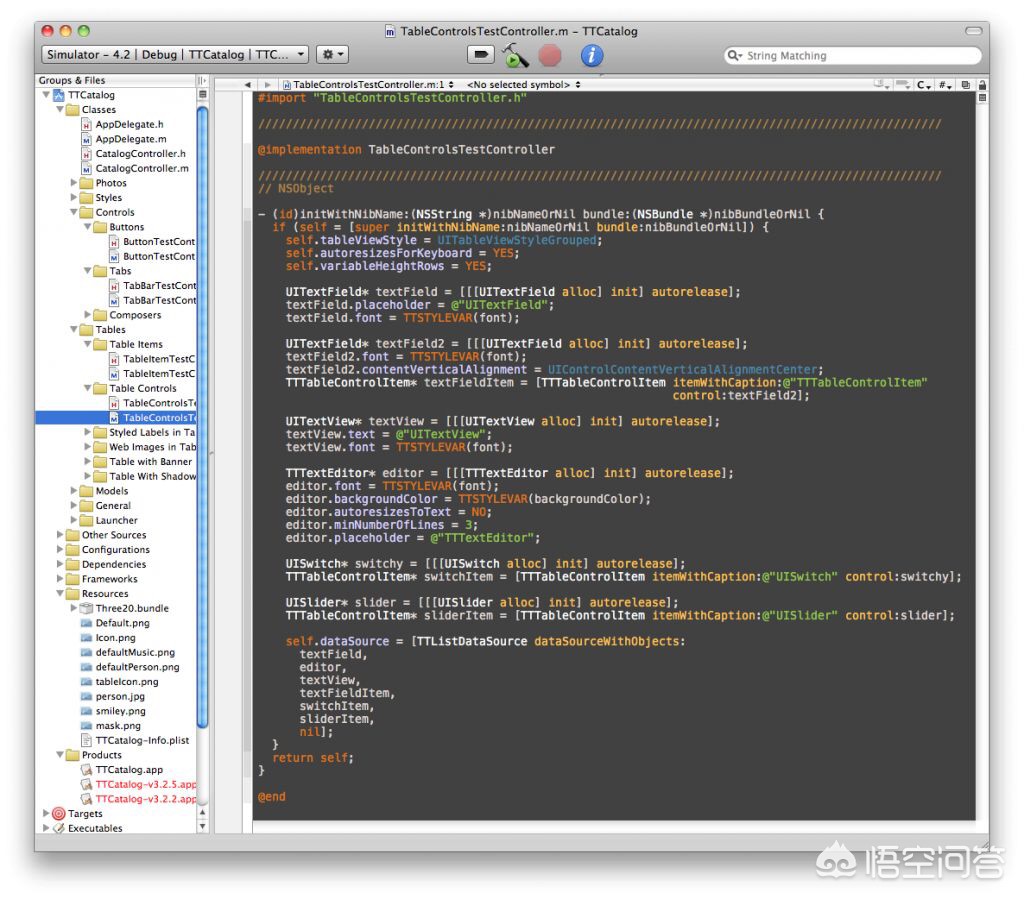Expand the Targets group
This screenshot has height=899, width=1024.
click(46, 813)
